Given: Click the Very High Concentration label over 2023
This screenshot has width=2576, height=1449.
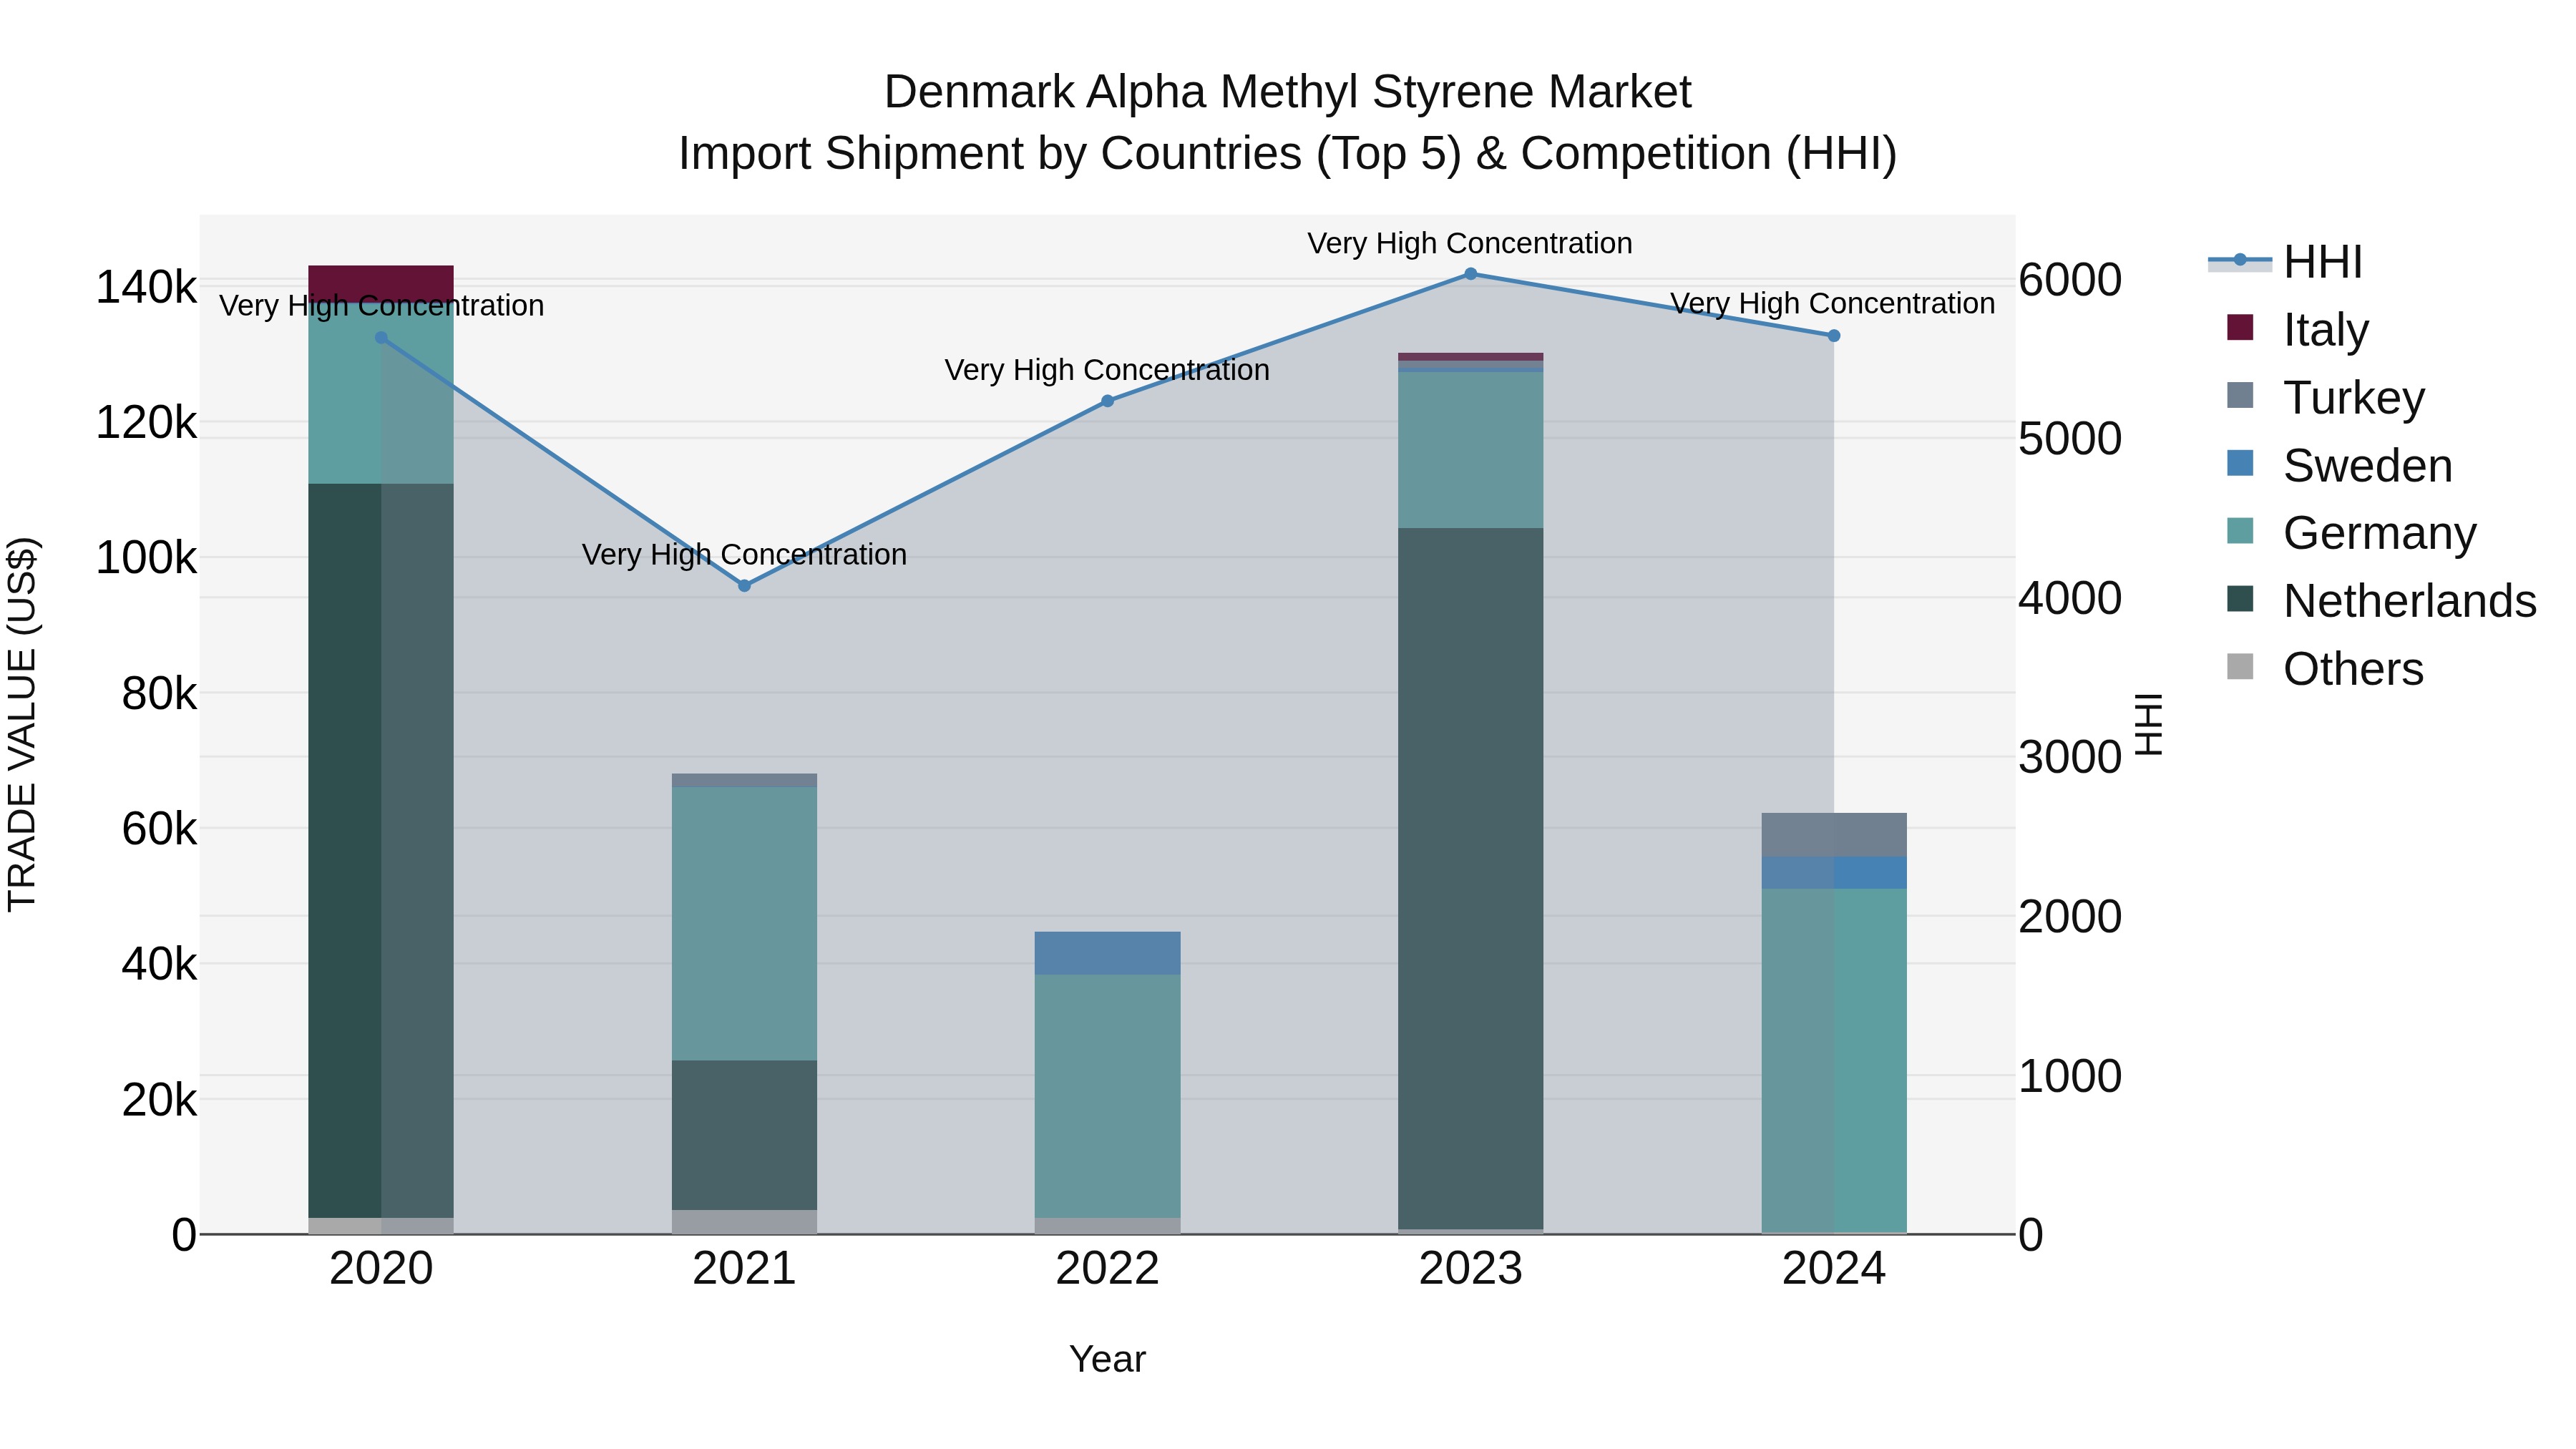Looking at the screenshot, I should click(1470, 243).
